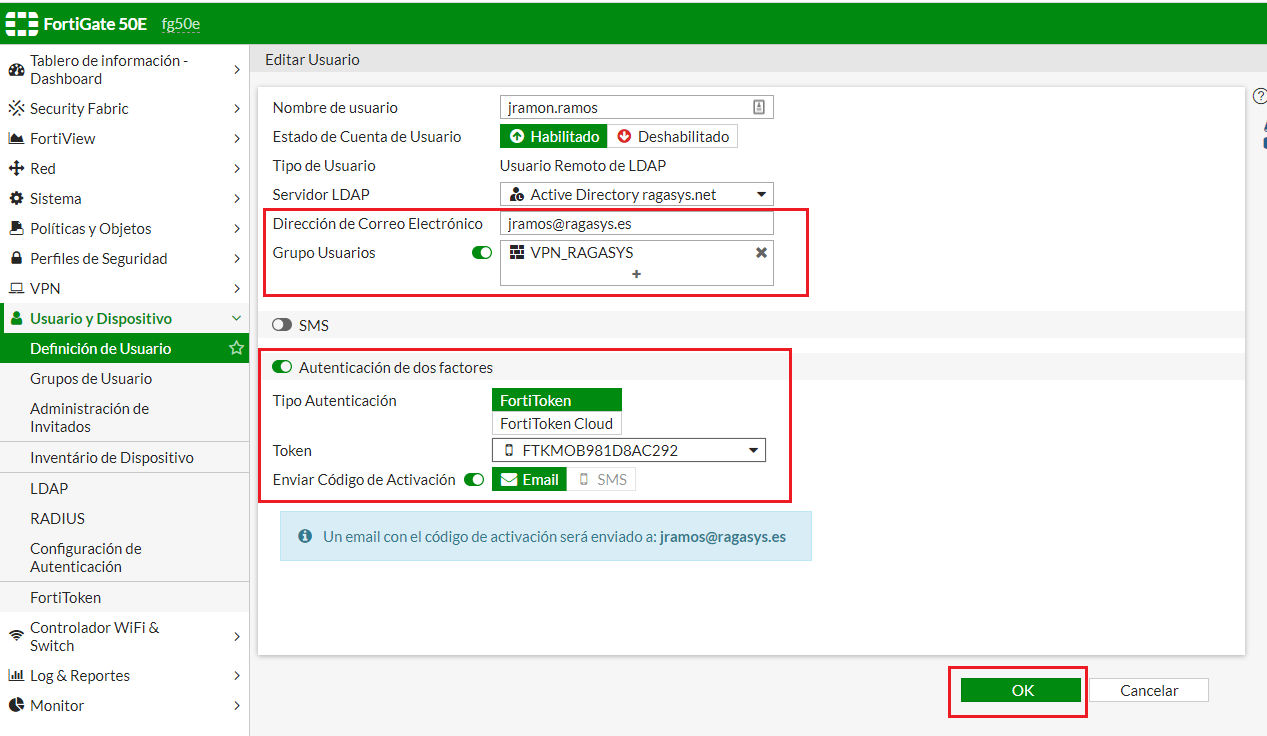
Task: Click the FortiView sidebar icon
Action: click(x=16, y=138)
